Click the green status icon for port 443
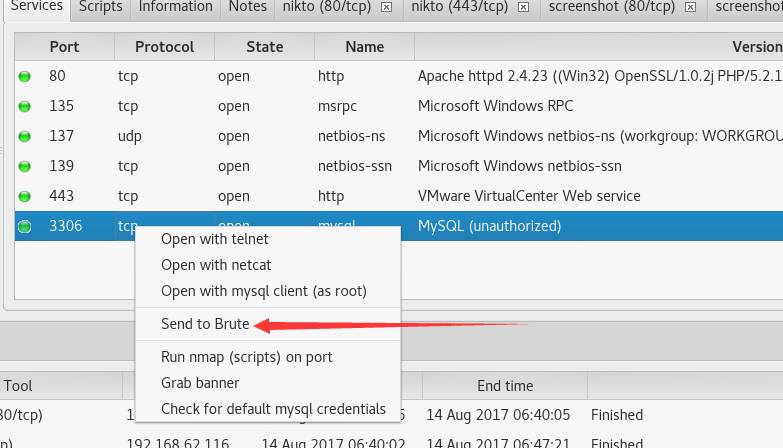Screen dimensions: 783x448 pyautogui.click(x=24, y=196)
